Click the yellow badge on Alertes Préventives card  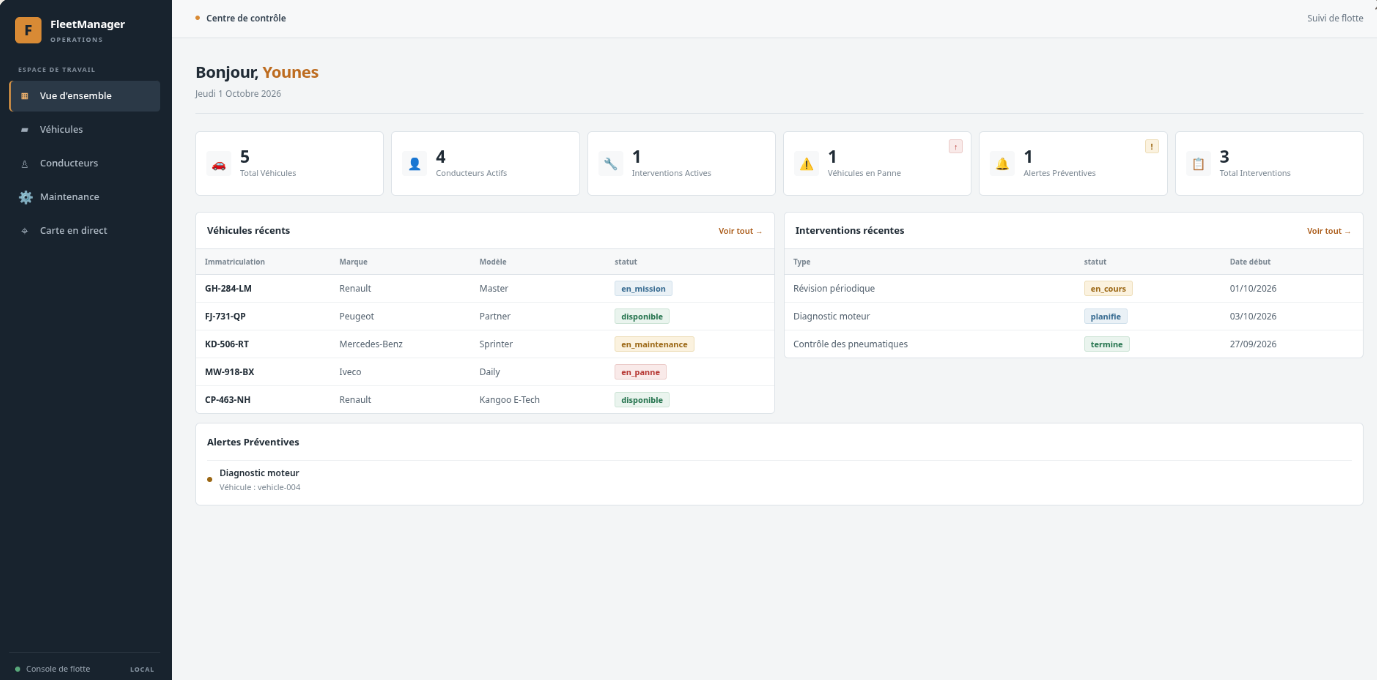(x=1152, y=146)
